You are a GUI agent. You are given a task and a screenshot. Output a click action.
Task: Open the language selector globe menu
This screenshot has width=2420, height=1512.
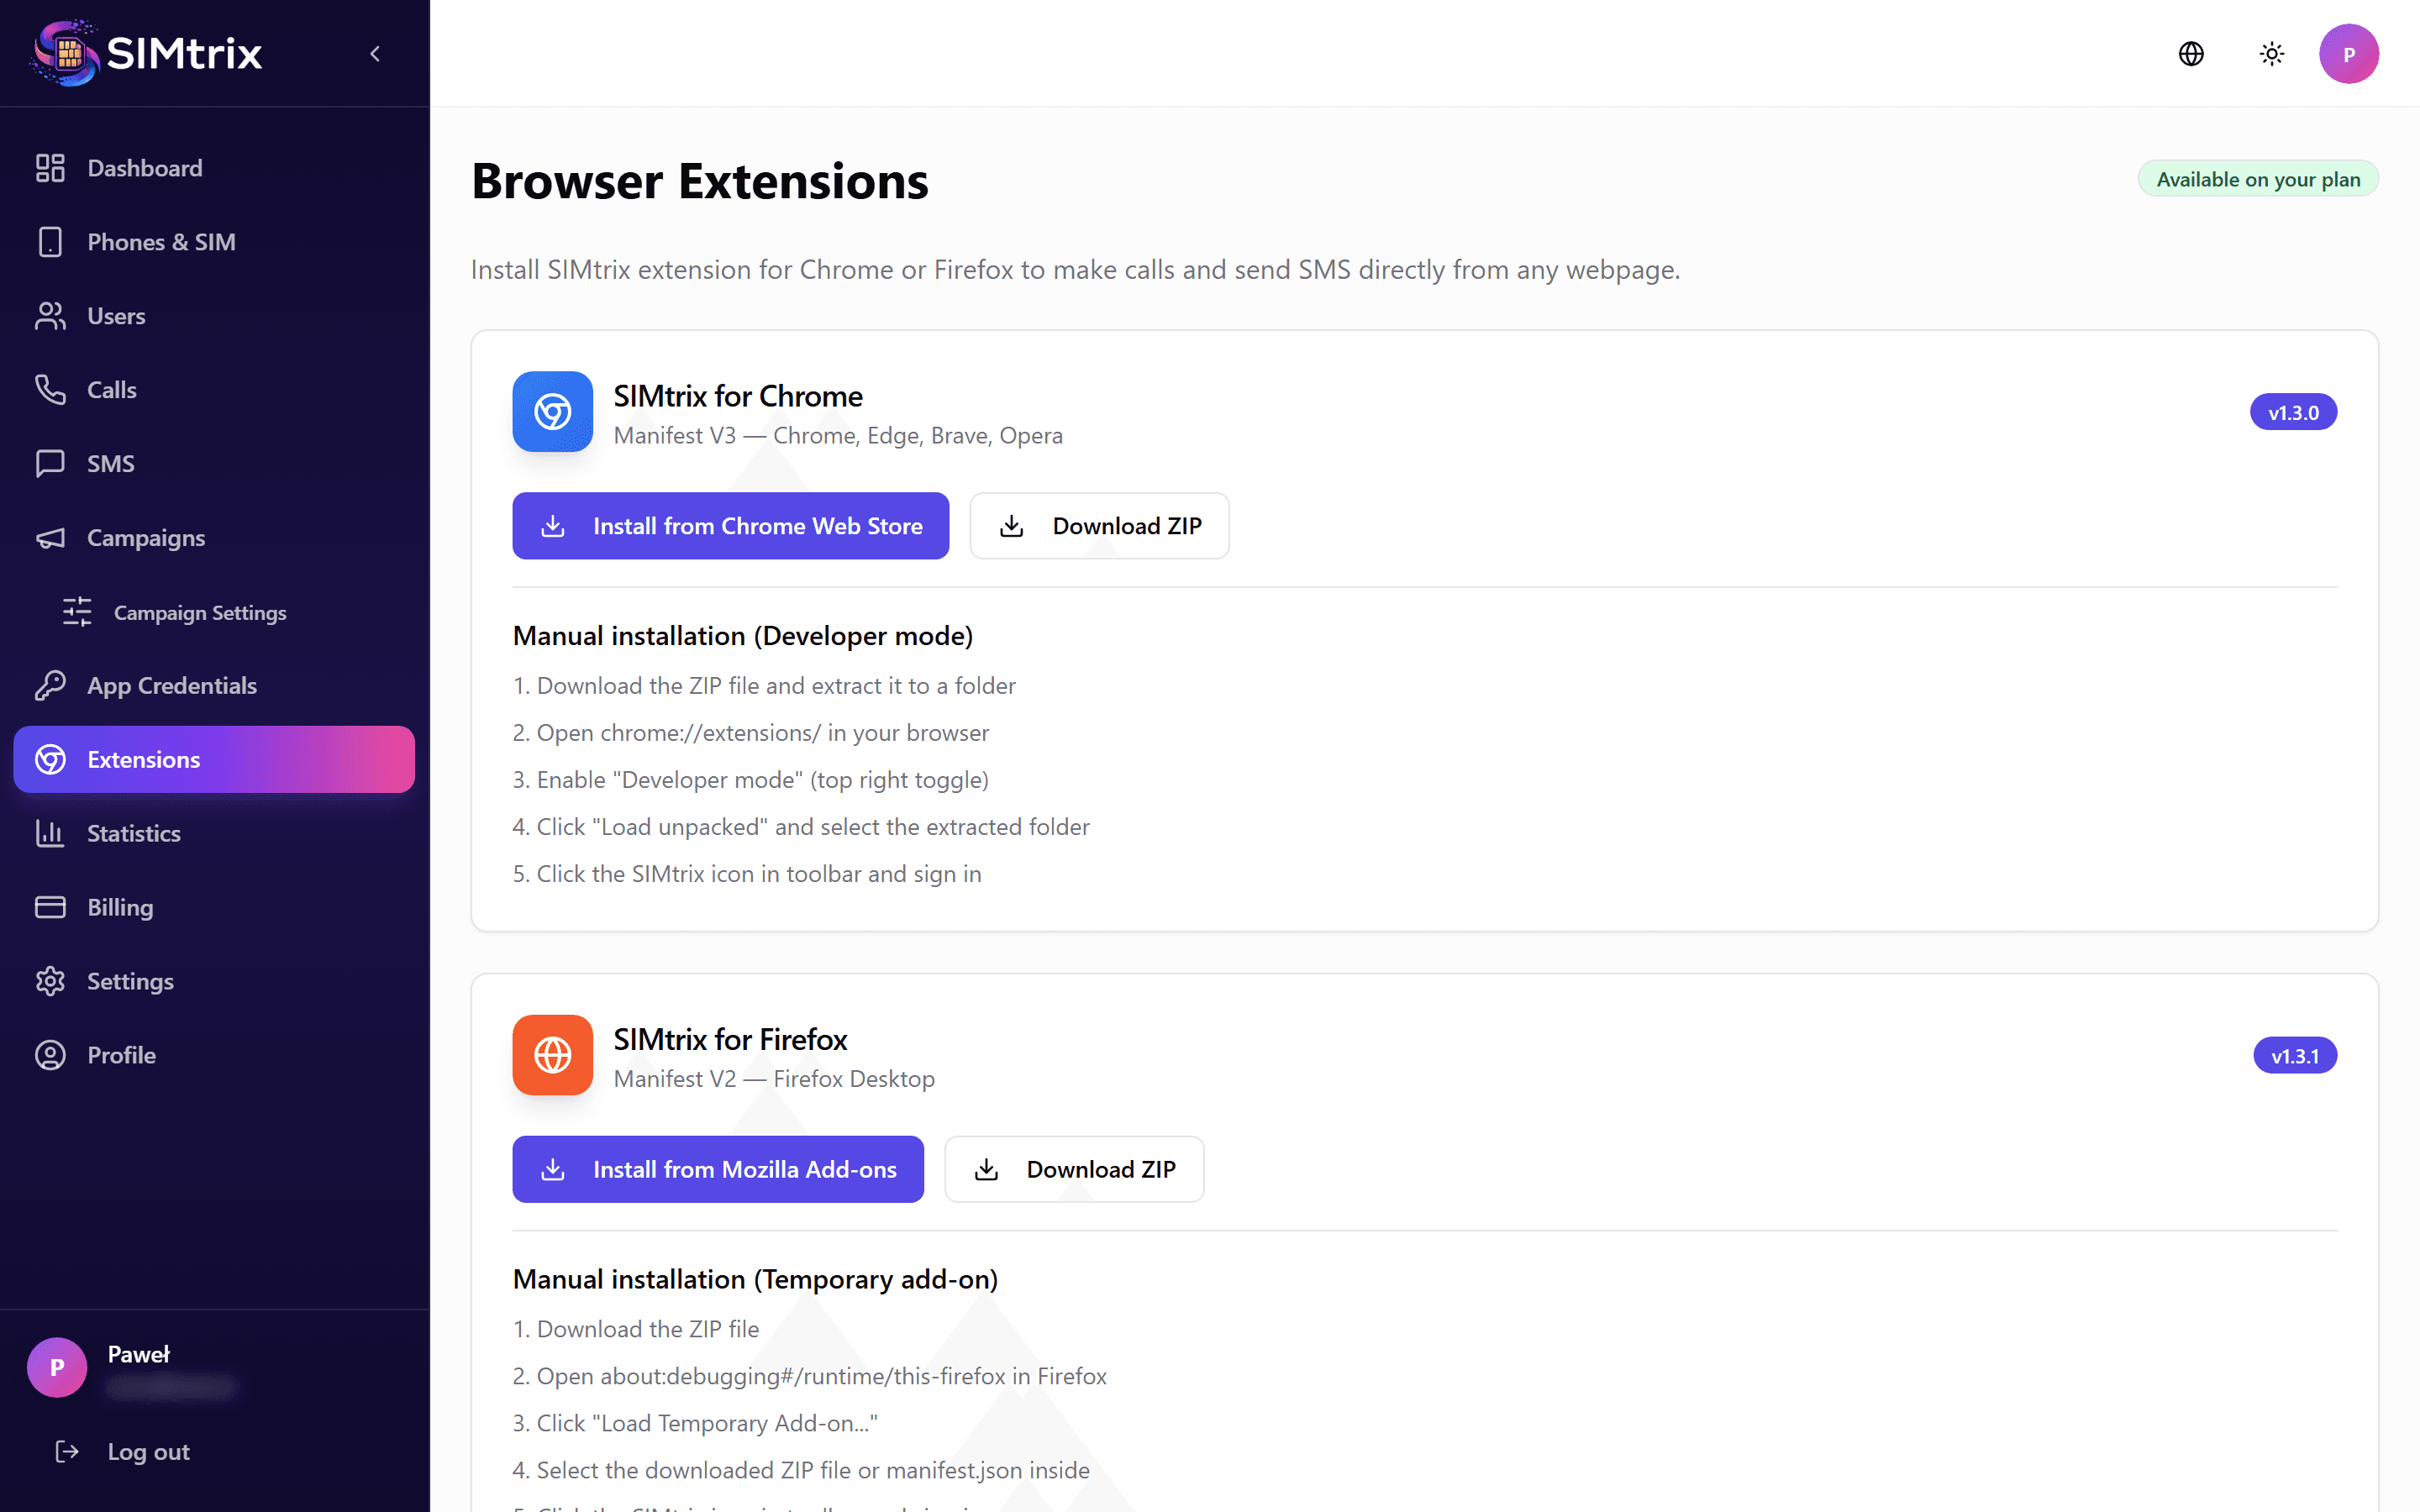point(2191,53)
